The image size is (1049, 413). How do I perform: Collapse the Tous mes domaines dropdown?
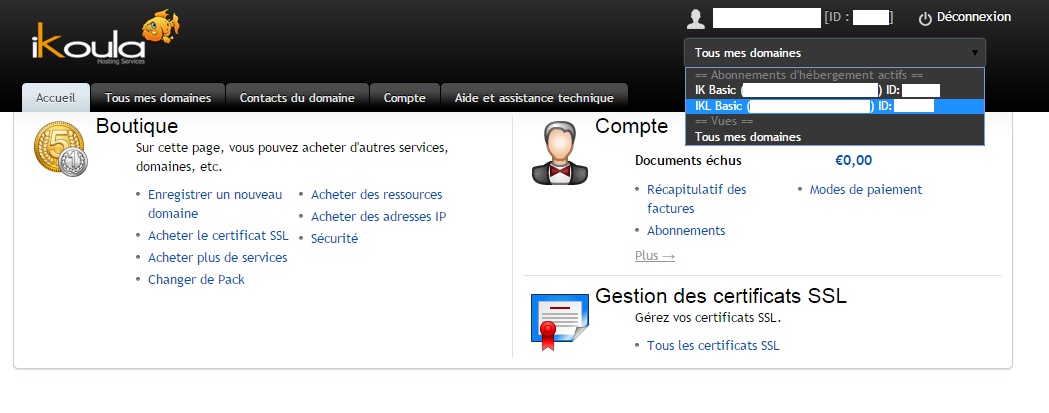[834, 53]
